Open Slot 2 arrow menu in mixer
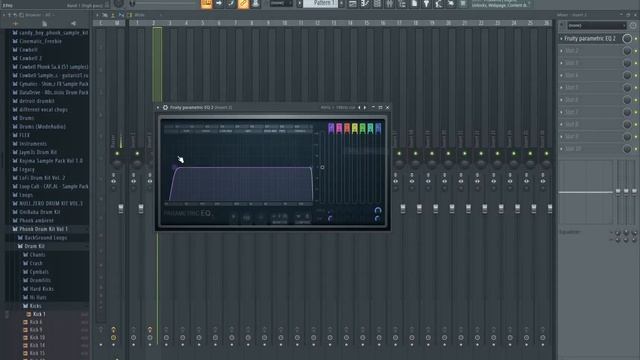Viewport: 640px width, 360px height. coord(562,51)
